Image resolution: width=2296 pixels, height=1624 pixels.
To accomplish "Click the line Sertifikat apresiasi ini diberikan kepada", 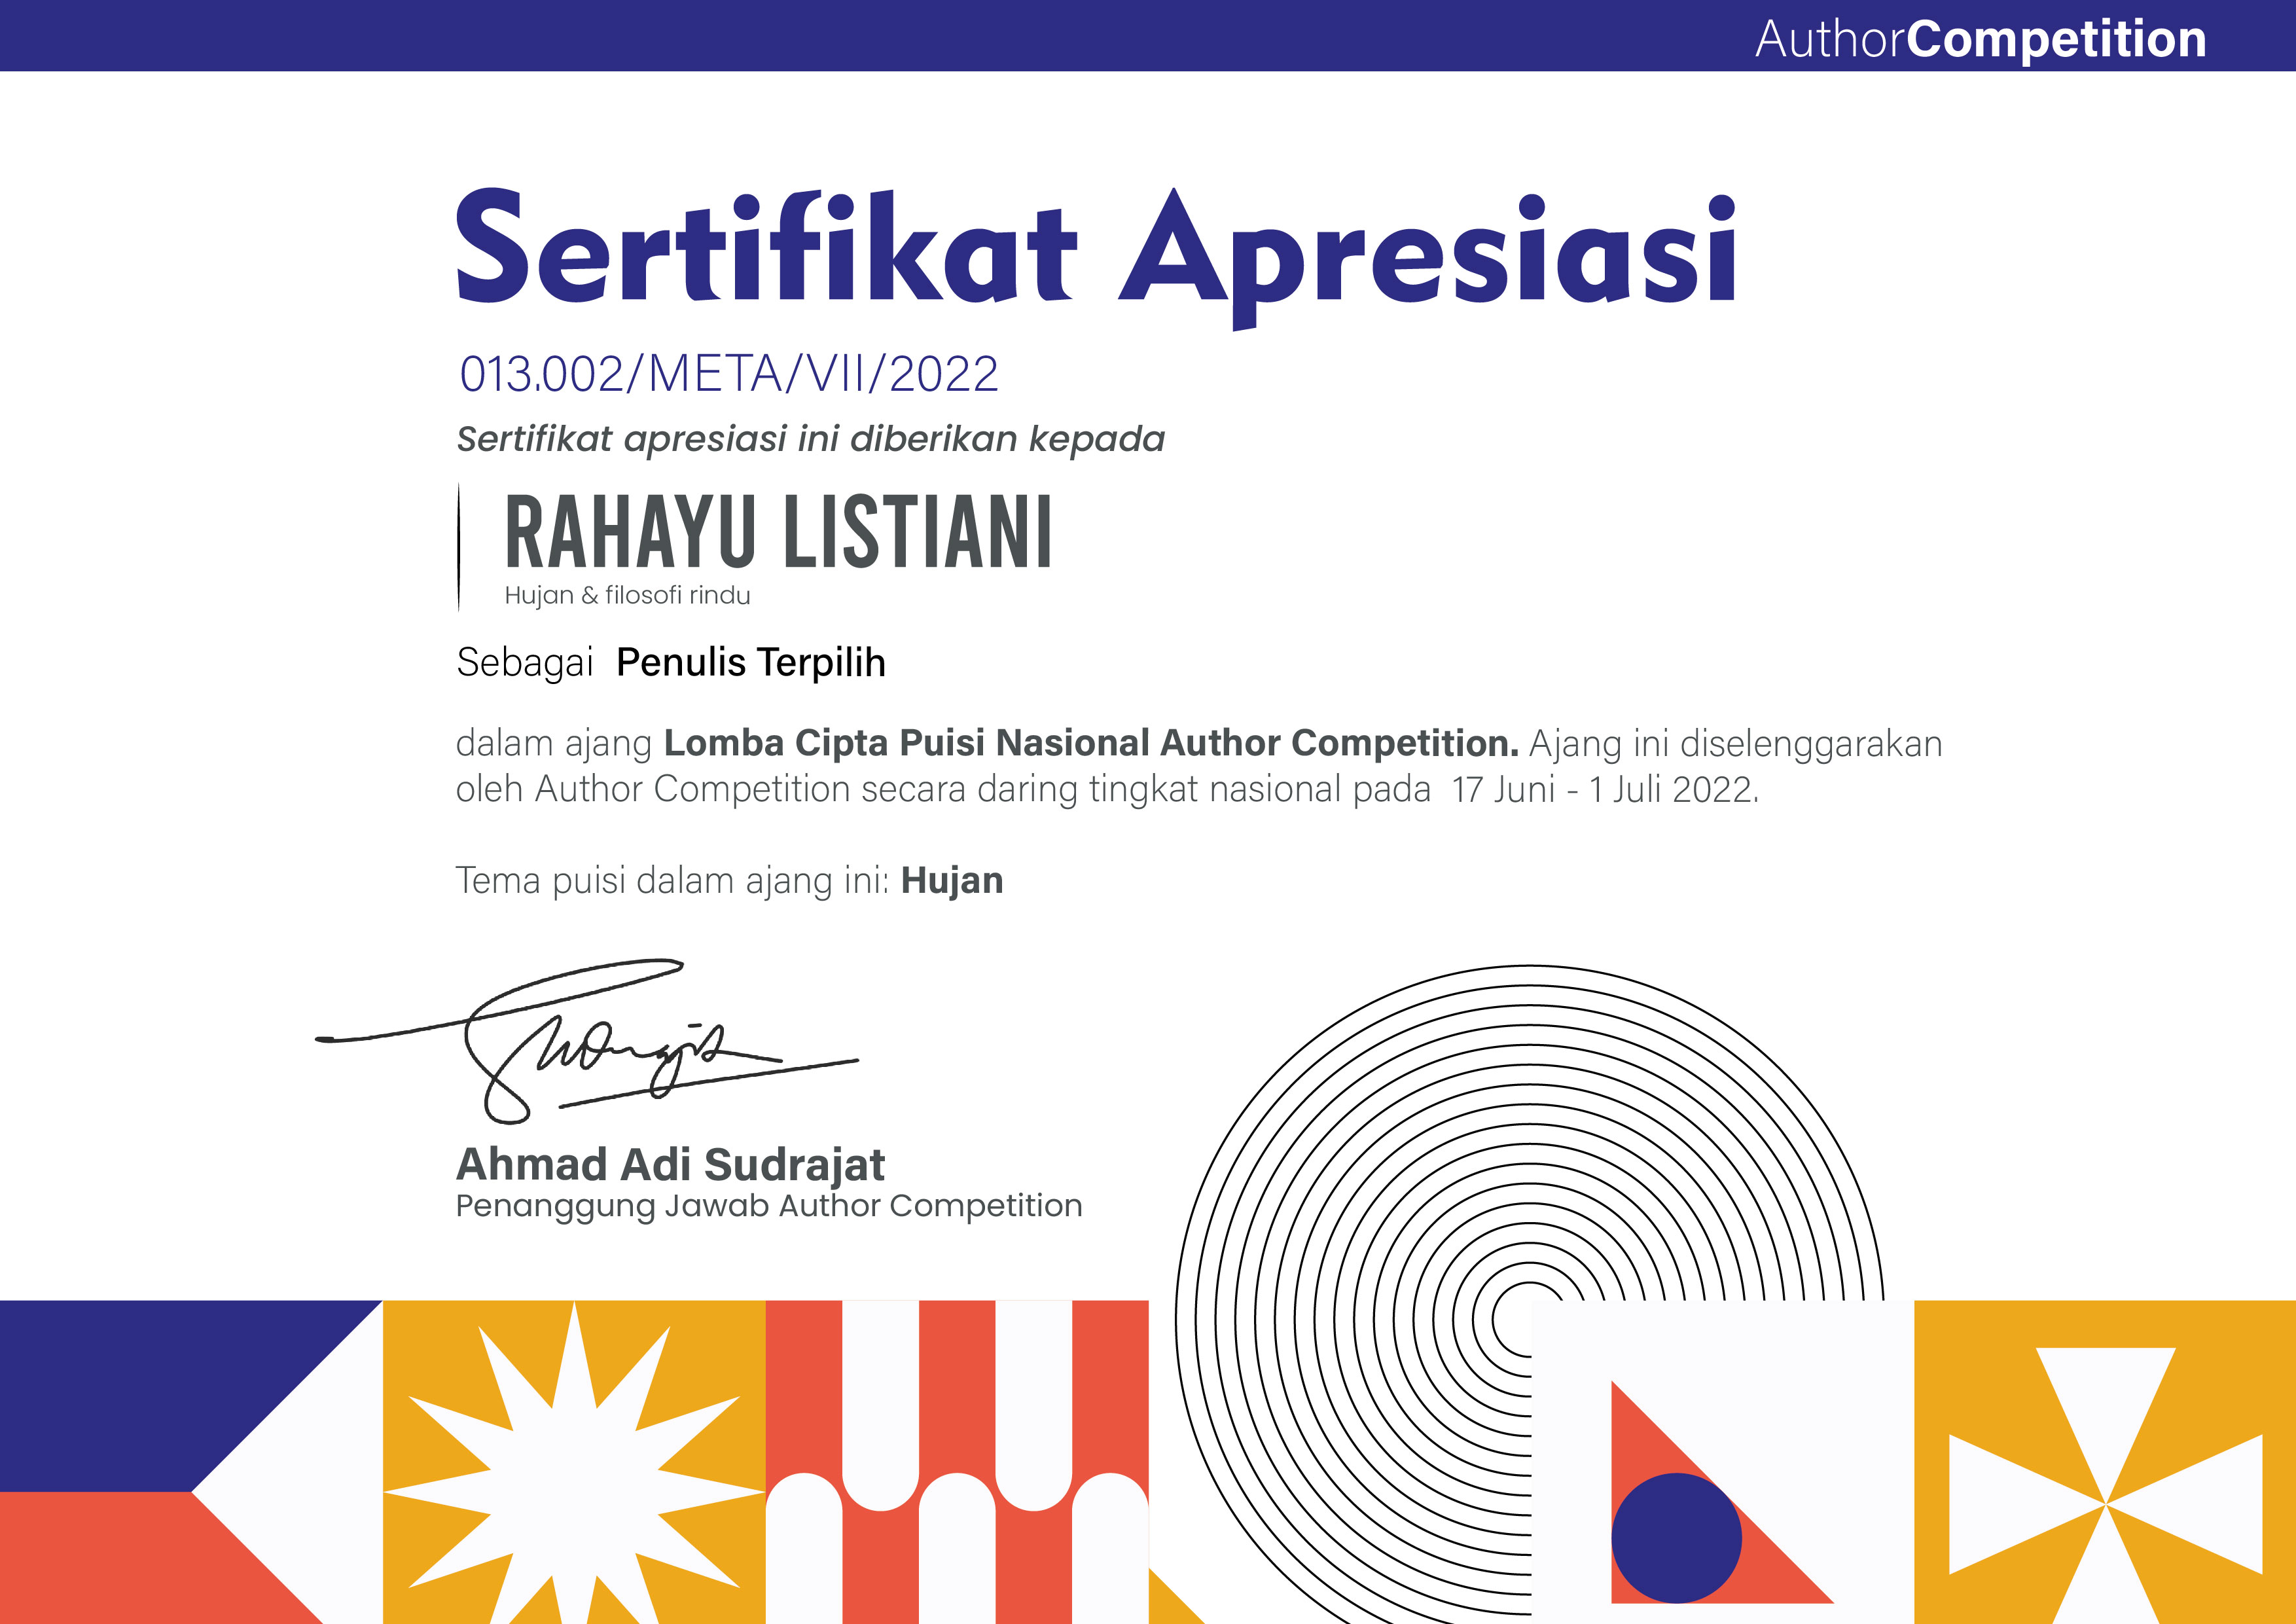I will (x=810, y=439).
